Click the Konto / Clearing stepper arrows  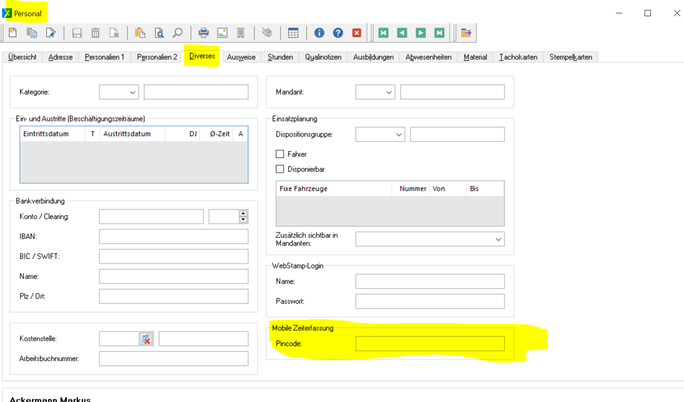point(243,216)
